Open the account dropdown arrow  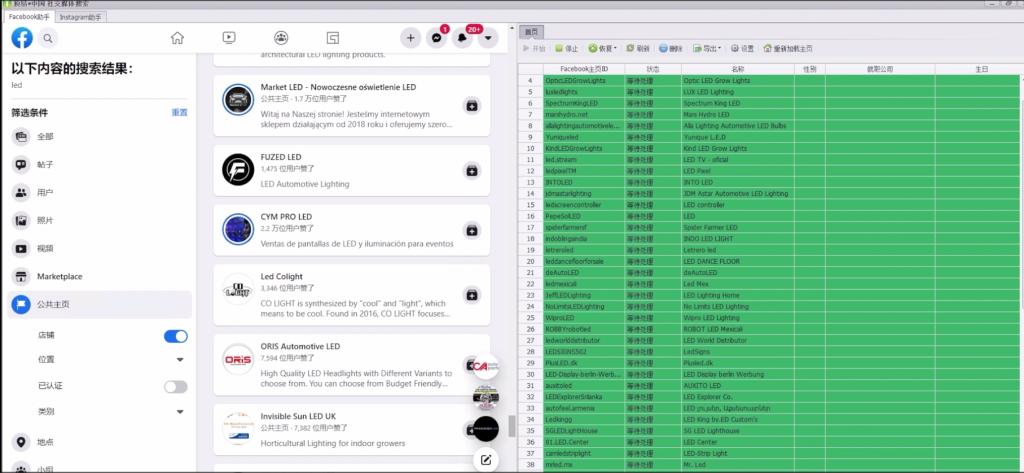[x=488, y=38]
